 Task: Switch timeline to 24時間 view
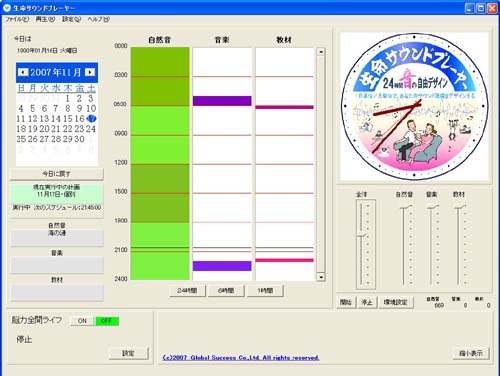pos(187,291)
